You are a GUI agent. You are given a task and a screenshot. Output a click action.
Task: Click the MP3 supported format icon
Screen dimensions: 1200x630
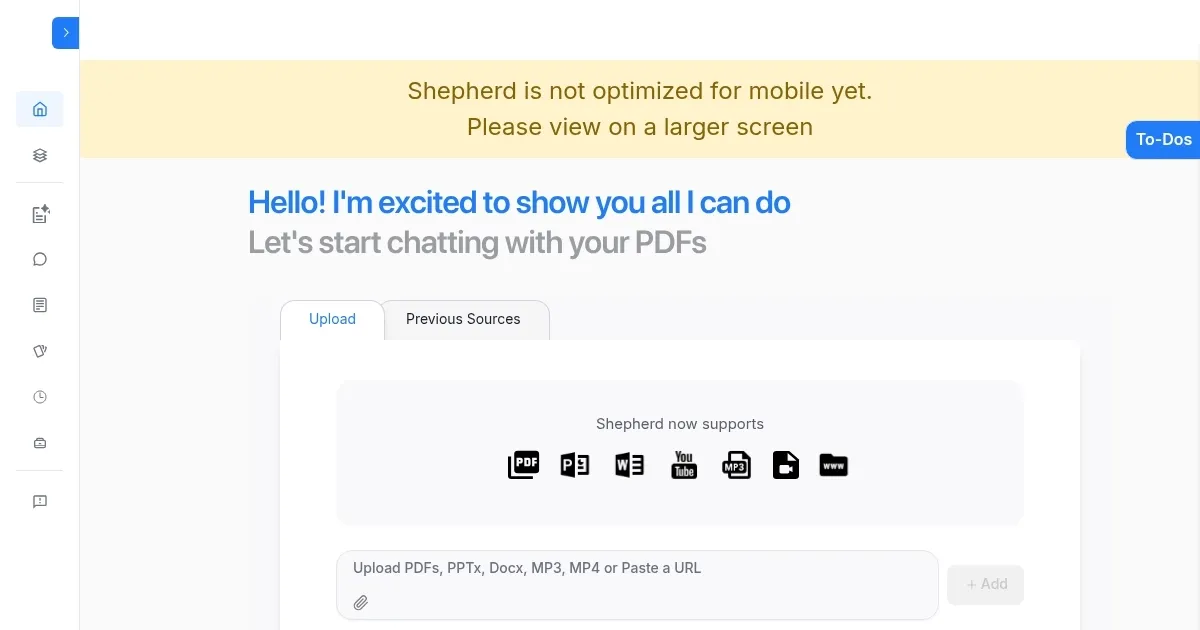coord(736,464)
